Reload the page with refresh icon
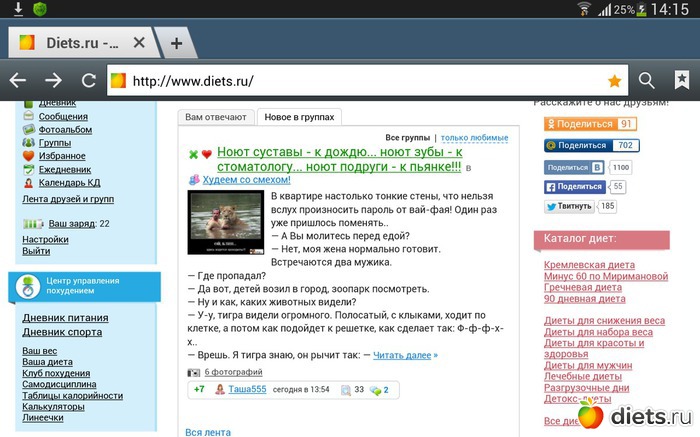700x437 pixels. click(89, 81)
